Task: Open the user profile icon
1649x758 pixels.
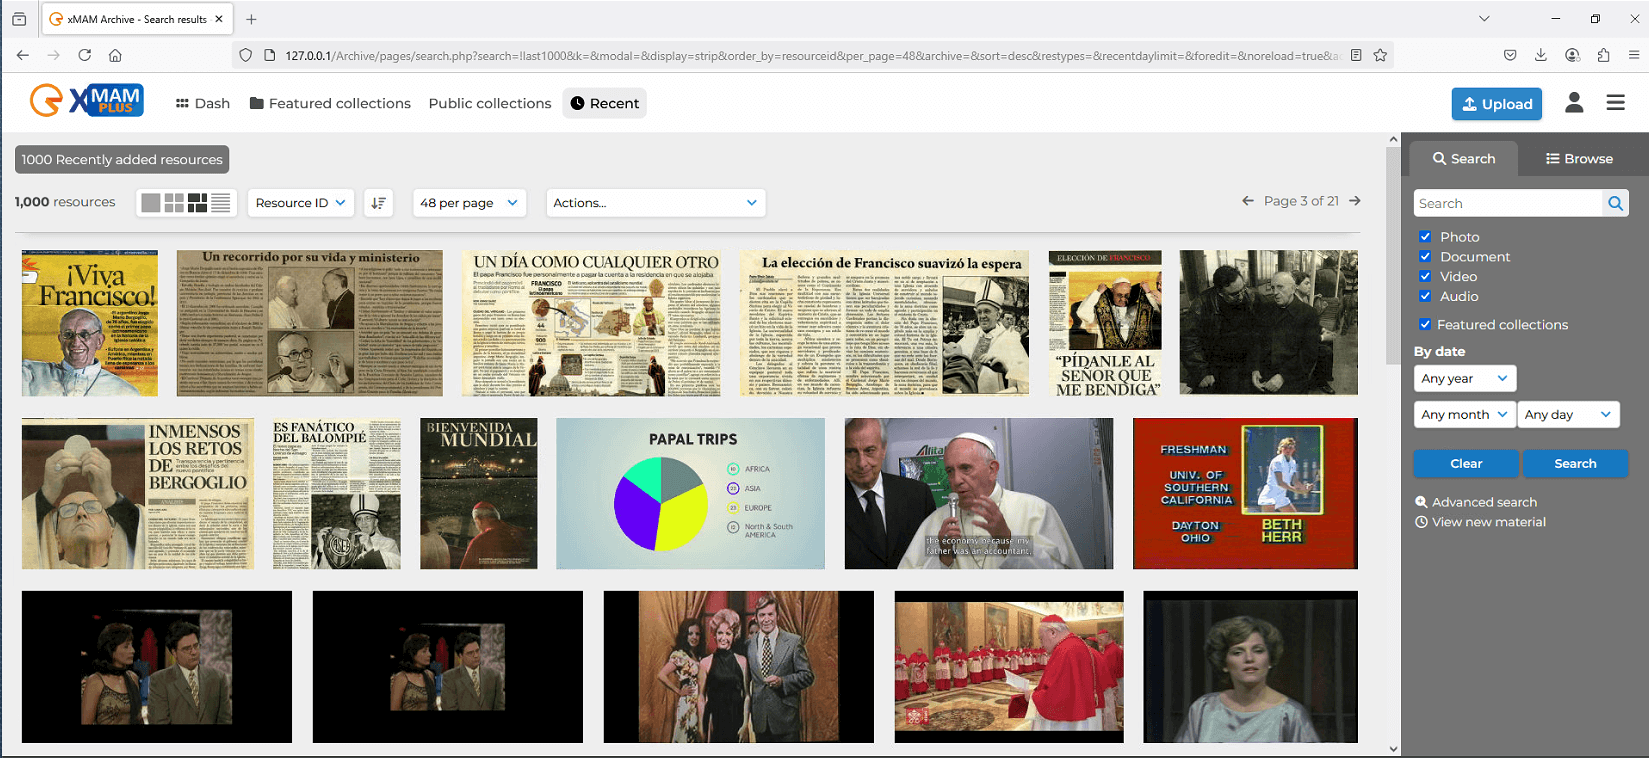Action: 1574,103
